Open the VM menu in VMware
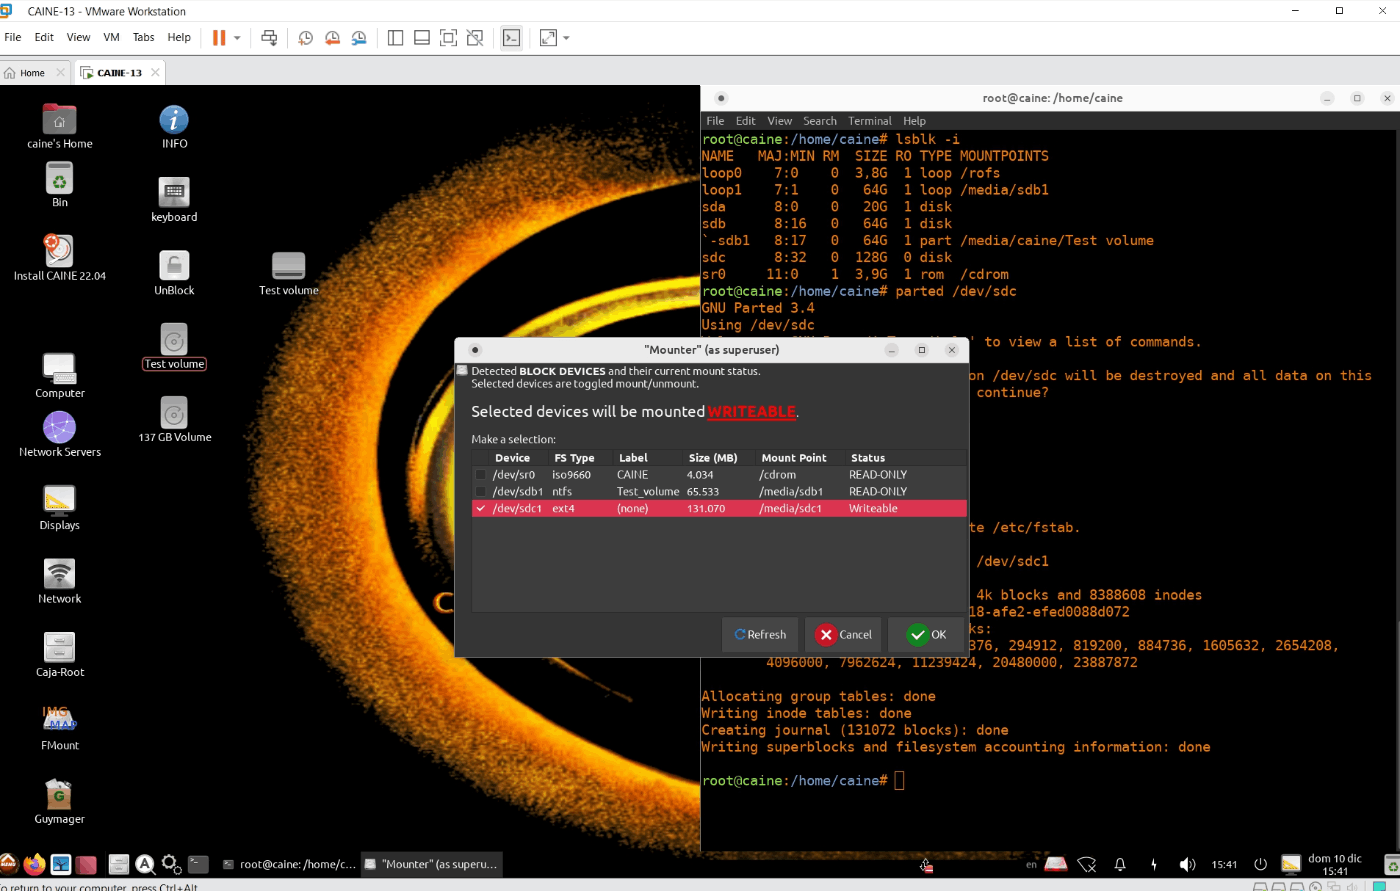1400x891 pixels. [x=111, y=37]
